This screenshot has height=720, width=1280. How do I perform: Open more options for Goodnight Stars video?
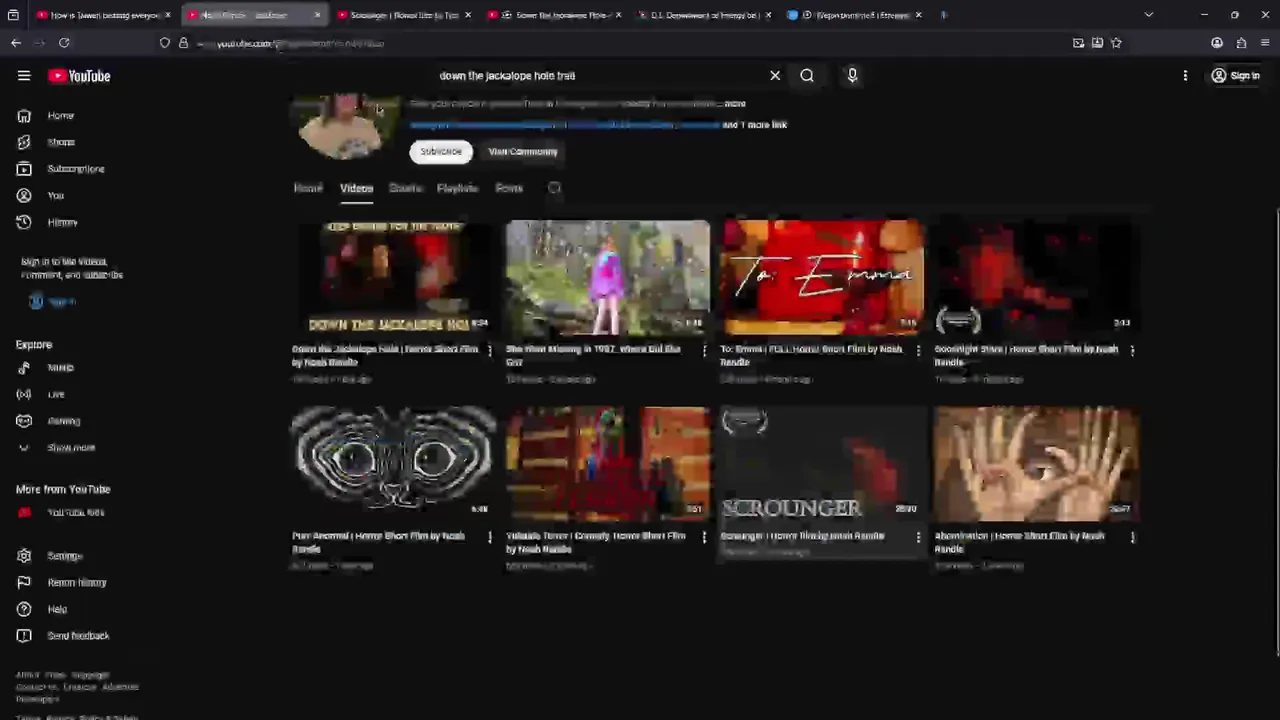[1132, 351]
